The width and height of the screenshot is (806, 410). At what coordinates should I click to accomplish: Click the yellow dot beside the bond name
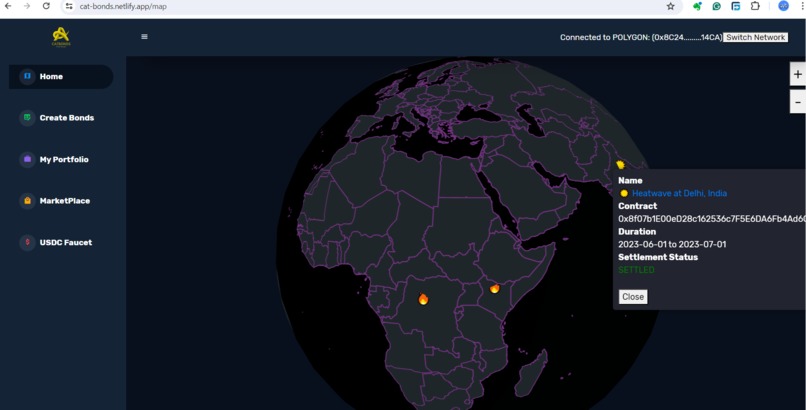[x=624, y=193]
